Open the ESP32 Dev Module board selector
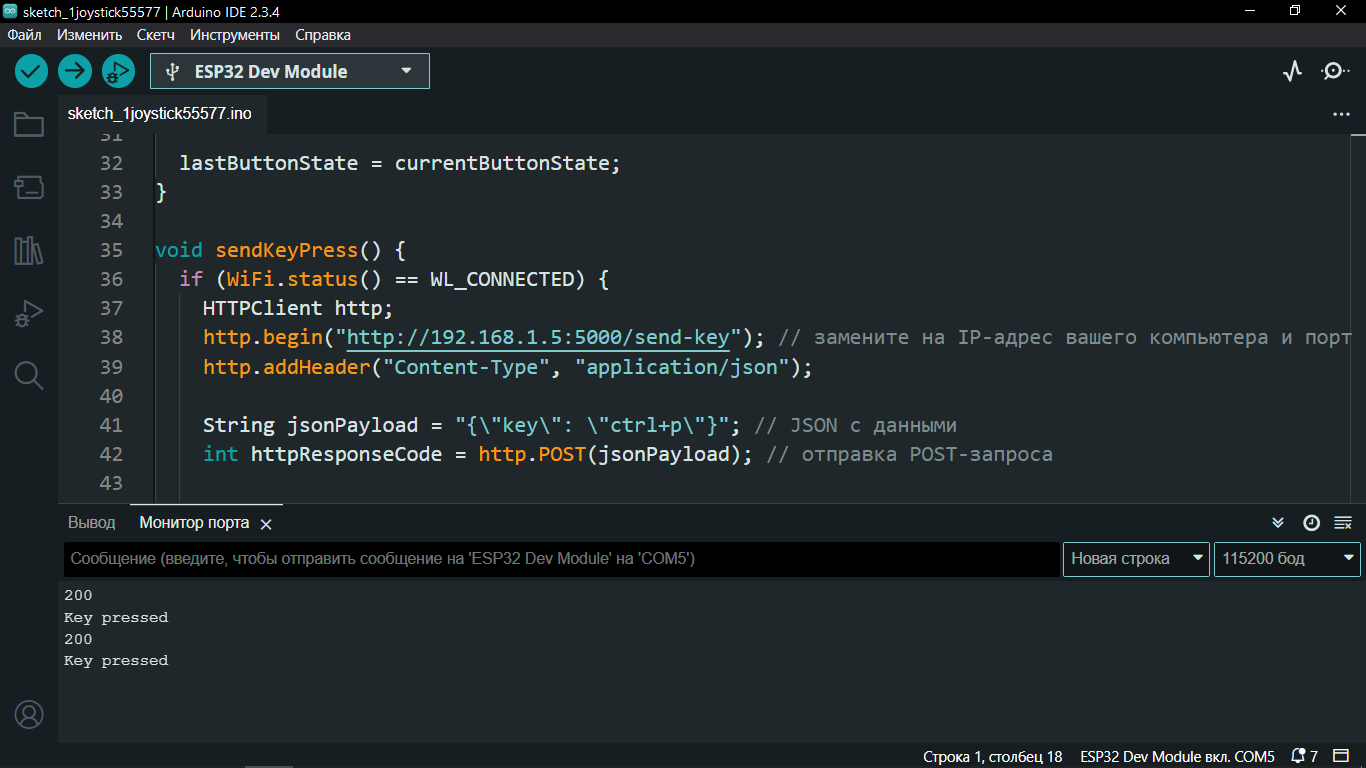1366x768 pixels. pos(290,71)
